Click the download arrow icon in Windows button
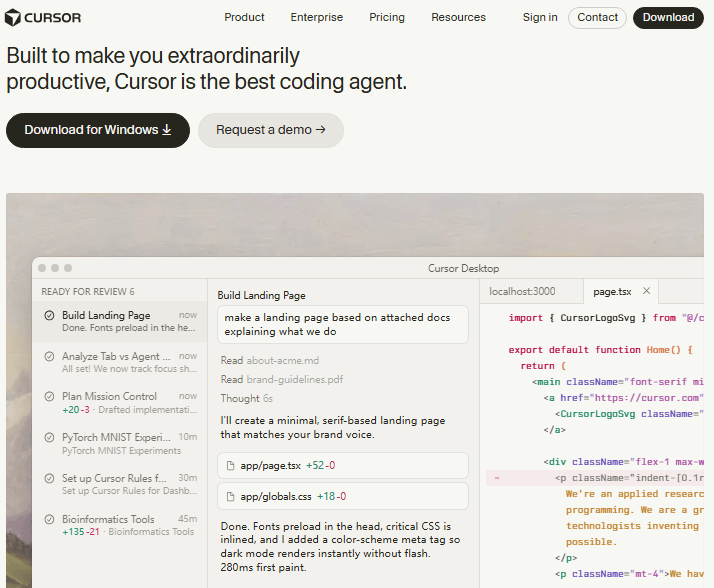 coord(167,130)
